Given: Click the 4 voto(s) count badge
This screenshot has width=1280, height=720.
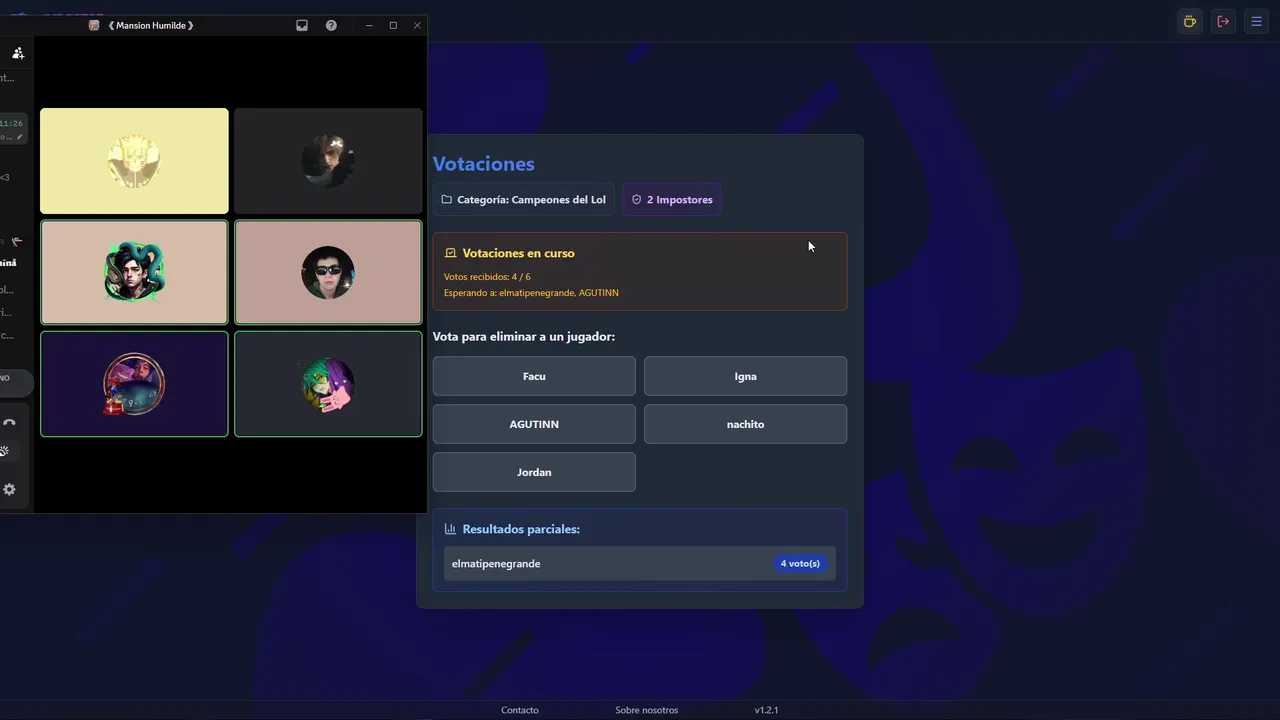Looking at the screenshot, I should point(800,563).
